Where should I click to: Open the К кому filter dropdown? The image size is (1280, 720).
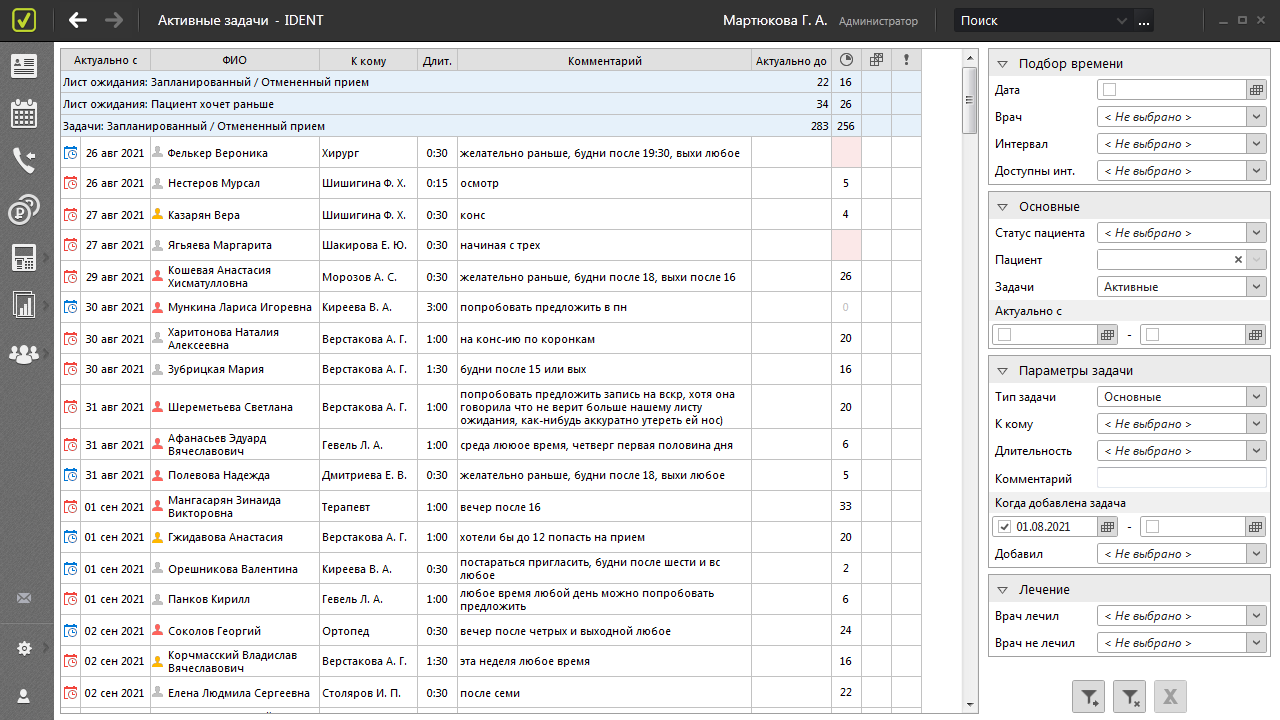coord(1182,424)
